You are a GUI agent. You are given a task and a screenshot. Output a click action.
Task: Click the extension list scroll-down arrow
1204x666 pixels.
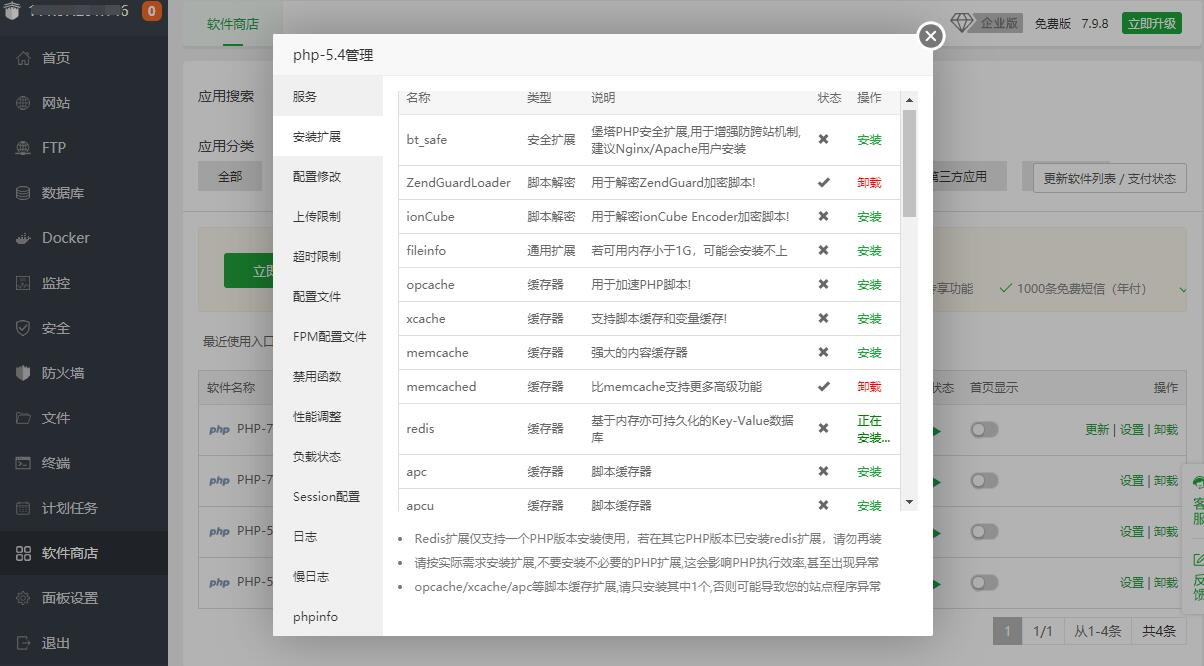point(909,502)
